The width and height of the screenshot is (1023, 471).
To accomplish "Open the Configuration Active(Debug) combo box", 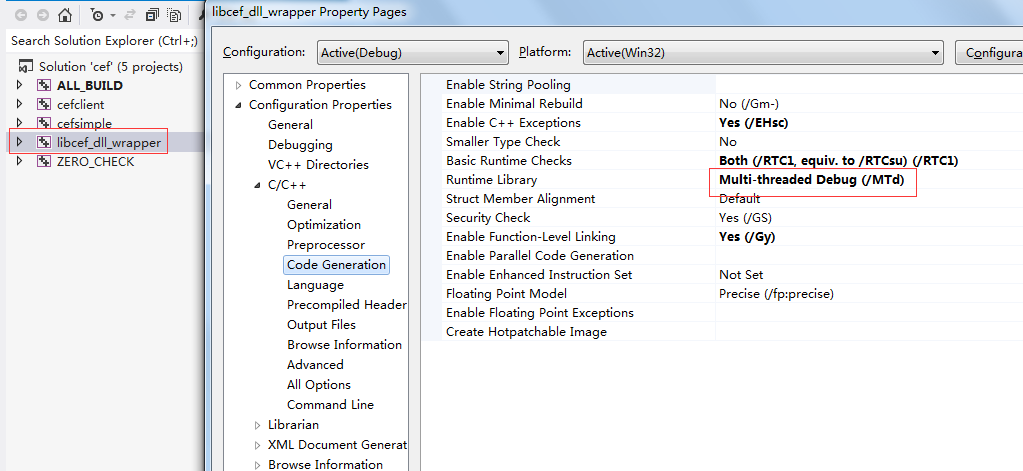I will [413, 53].
